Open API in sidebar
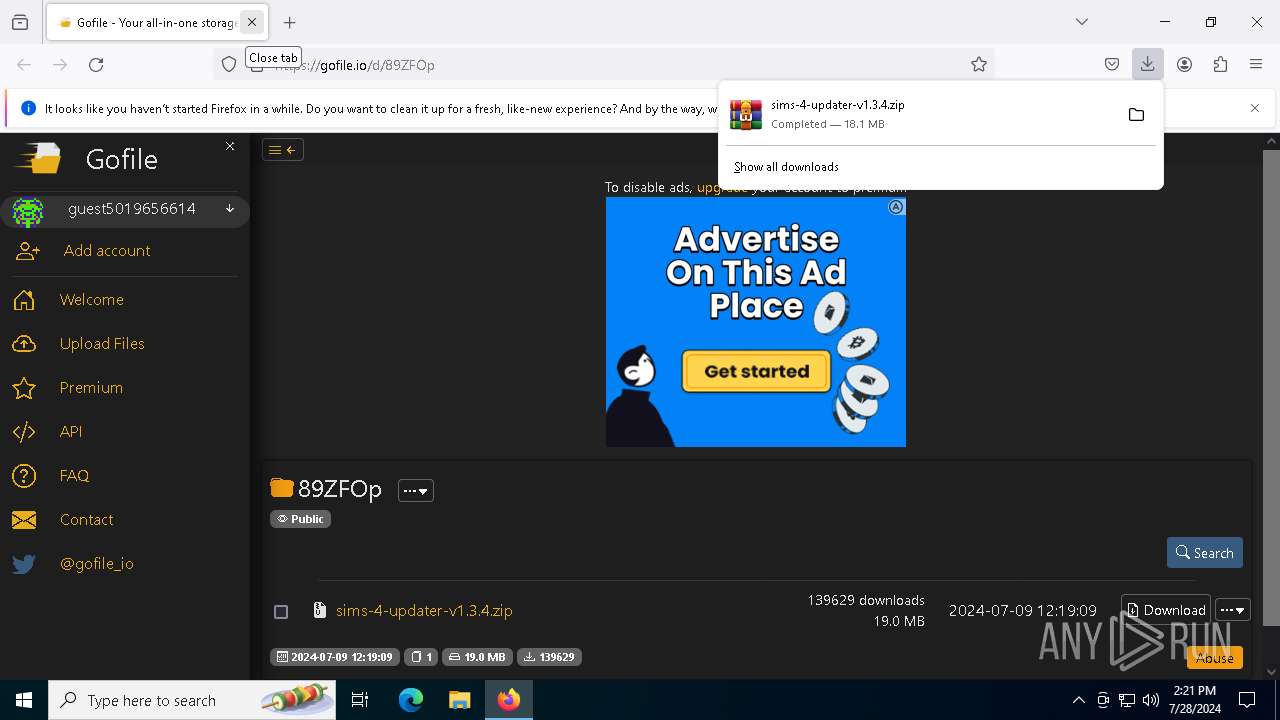 tap(71, 432)
